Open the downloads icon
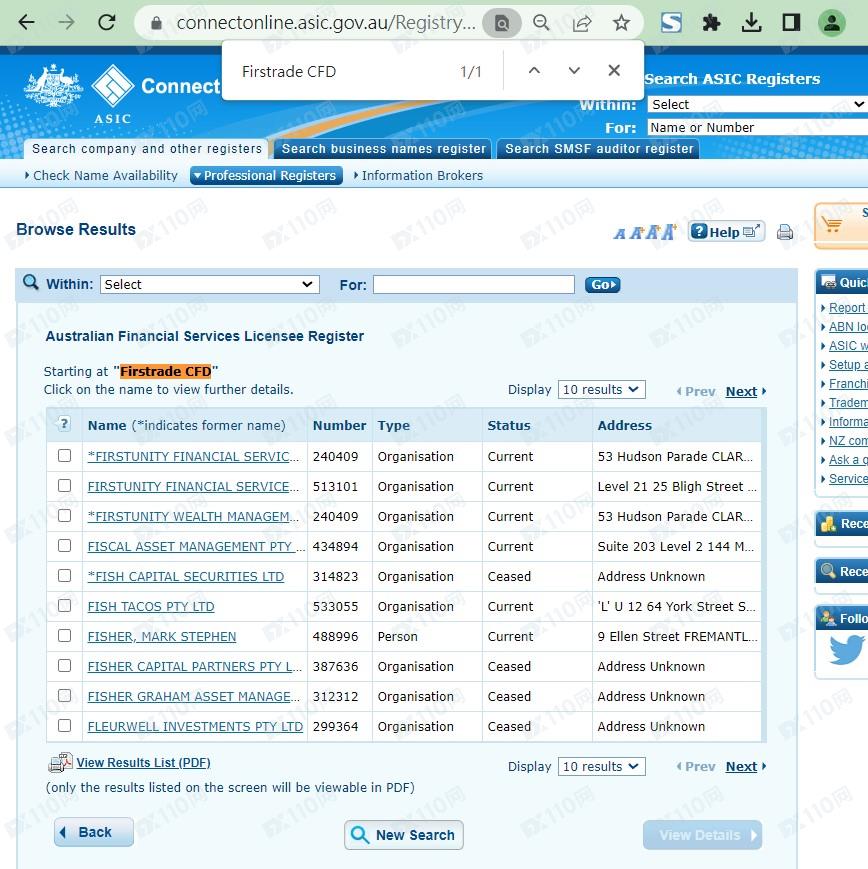 (752, 23)
